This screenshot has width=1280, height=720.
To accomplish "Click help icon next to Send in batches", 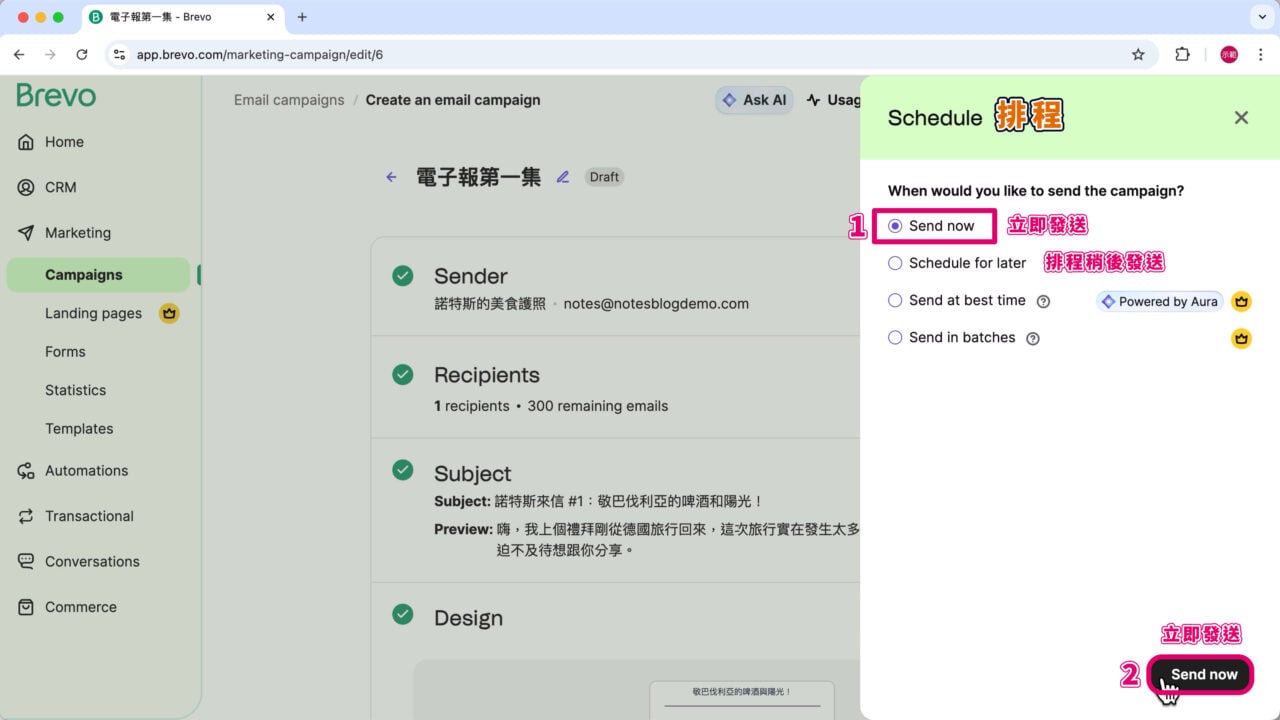I will [x=1033, y=338].
